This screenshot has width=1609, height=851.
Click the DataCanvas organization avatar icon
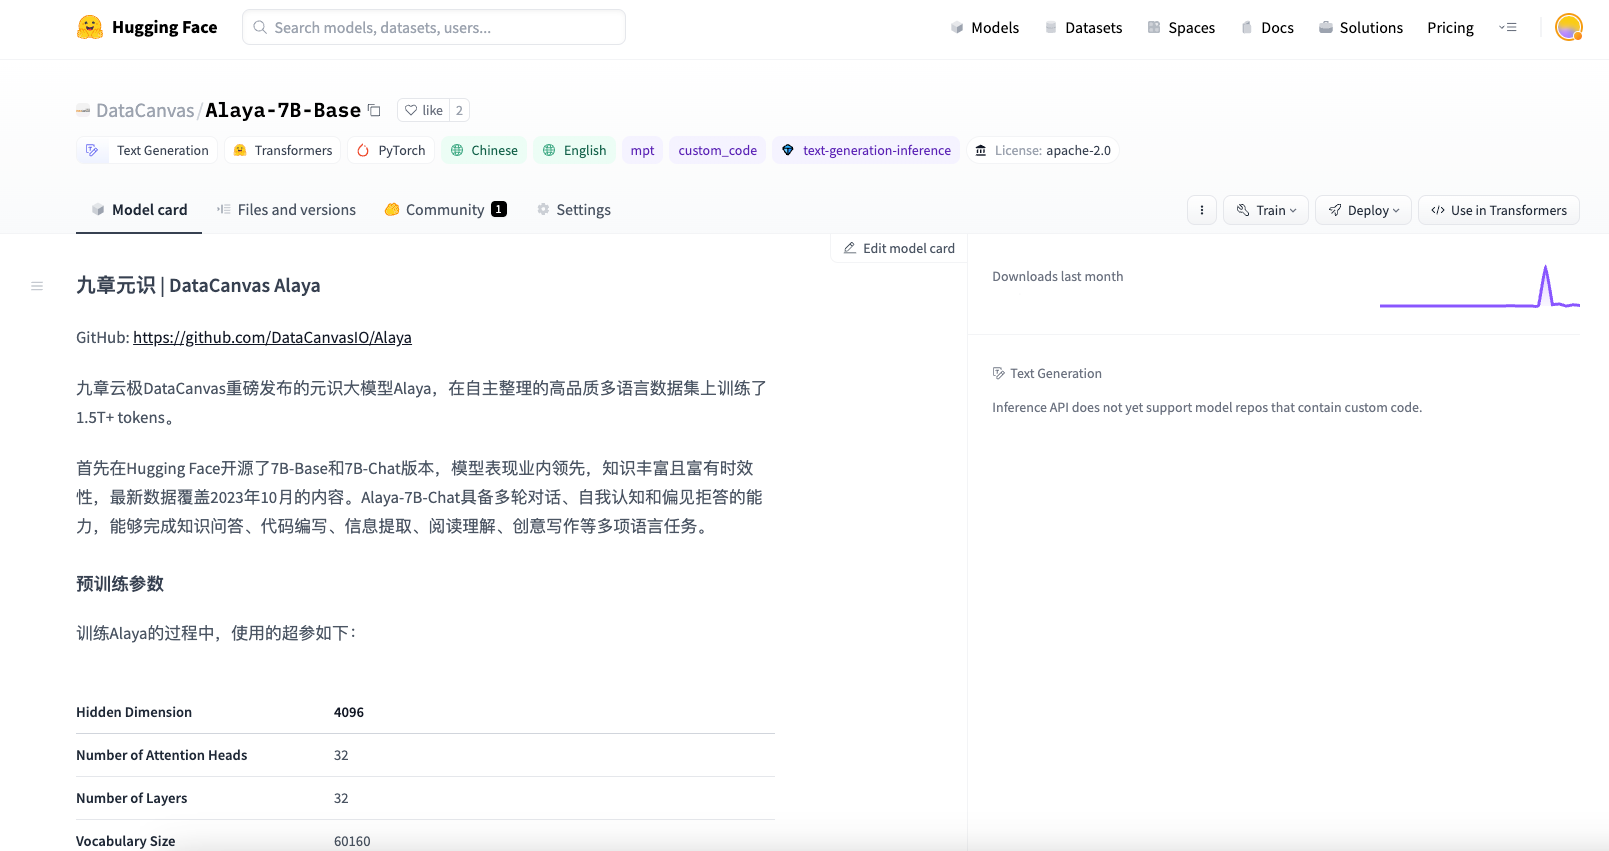coord(83,110)
